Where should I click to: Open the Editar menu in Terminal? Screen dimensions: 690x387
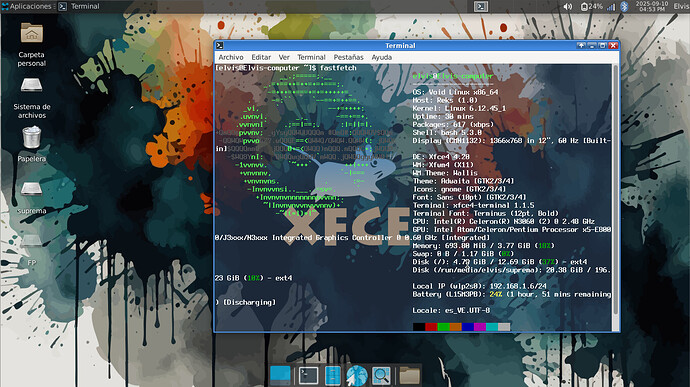(x=261, y=57)
